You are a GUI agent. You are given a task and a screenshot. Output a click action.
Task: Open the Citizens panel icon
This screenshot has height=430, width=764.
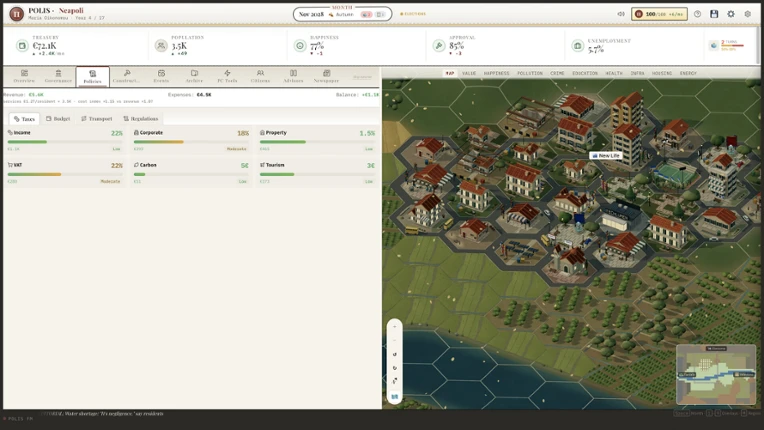click(x=260, y=73)
